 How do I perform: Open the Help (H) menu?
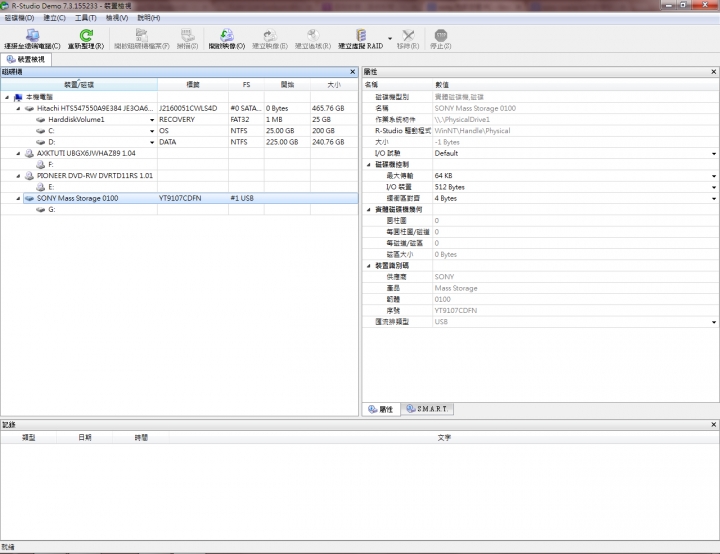coord(149,18)
